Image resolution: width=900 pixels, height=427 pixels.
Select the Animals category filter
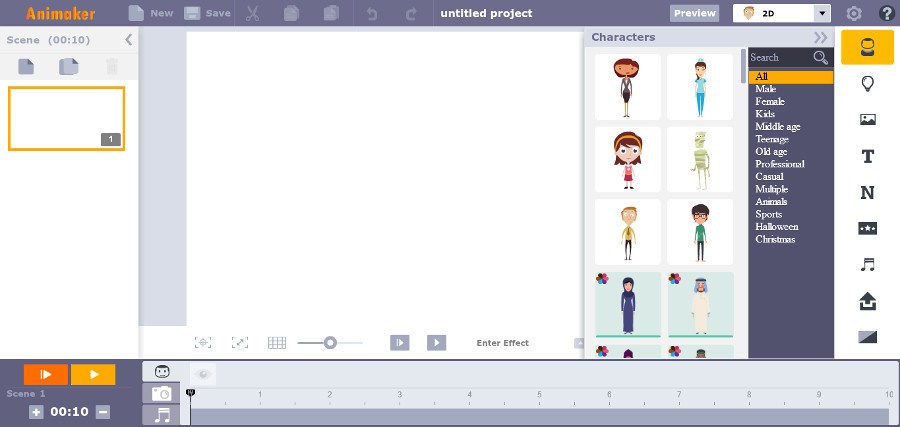point(771,201)
